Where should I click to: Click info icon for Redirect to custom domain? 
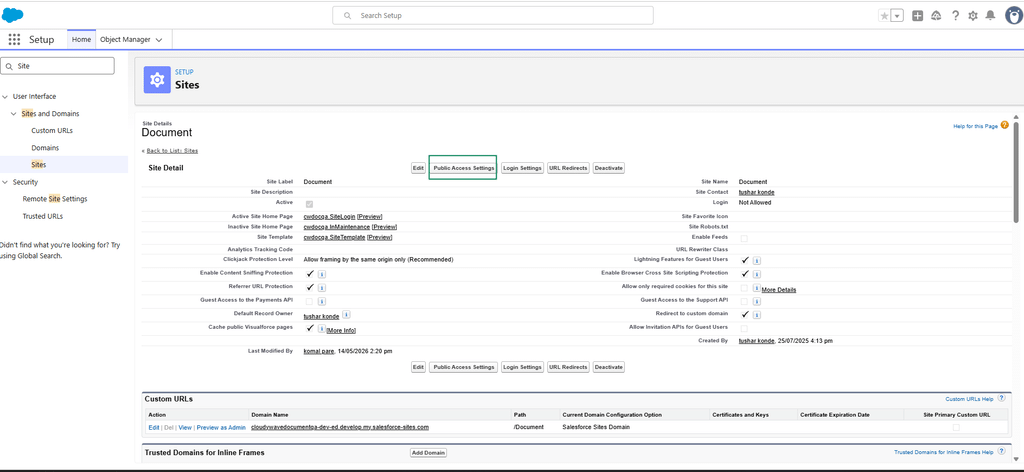click(x=756, y=315)
